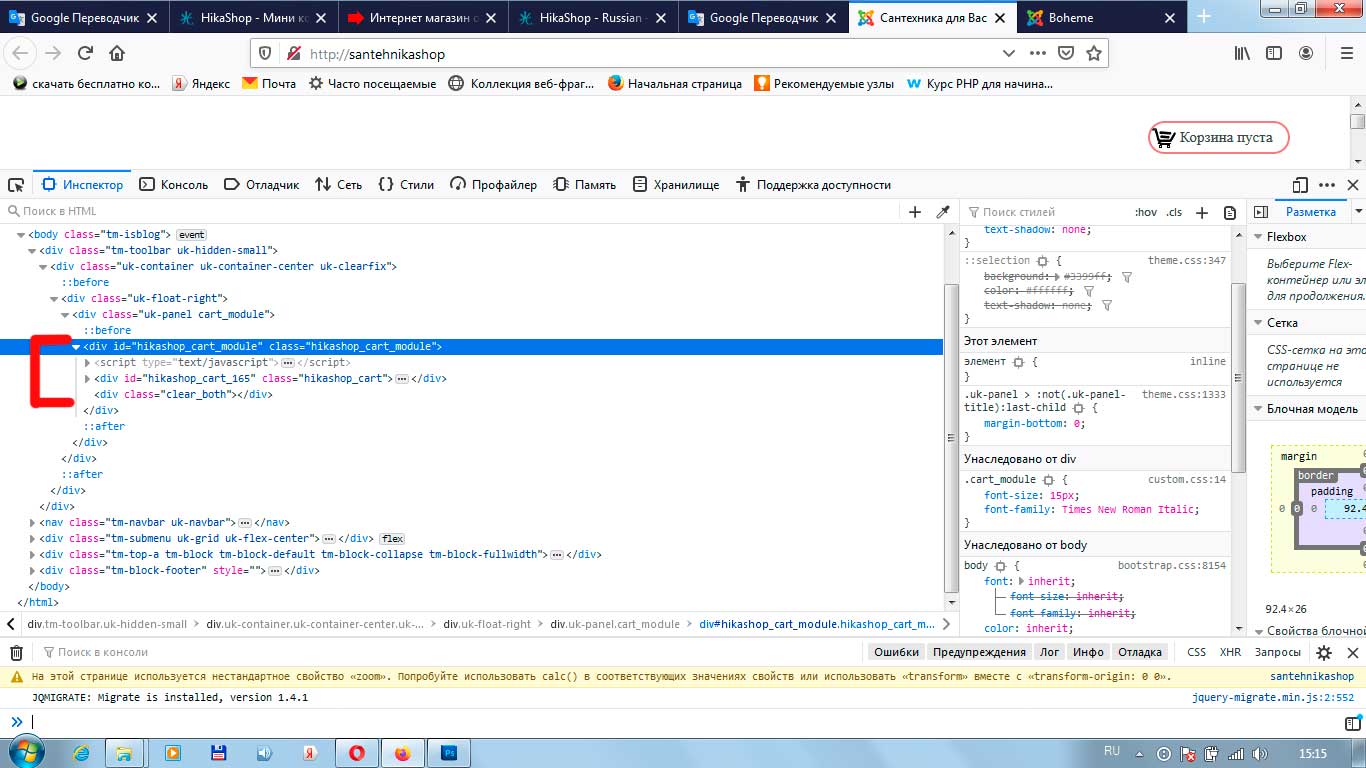
Task: Reload the page in browser
Action: pyautogui.click(x=85, y=54)
